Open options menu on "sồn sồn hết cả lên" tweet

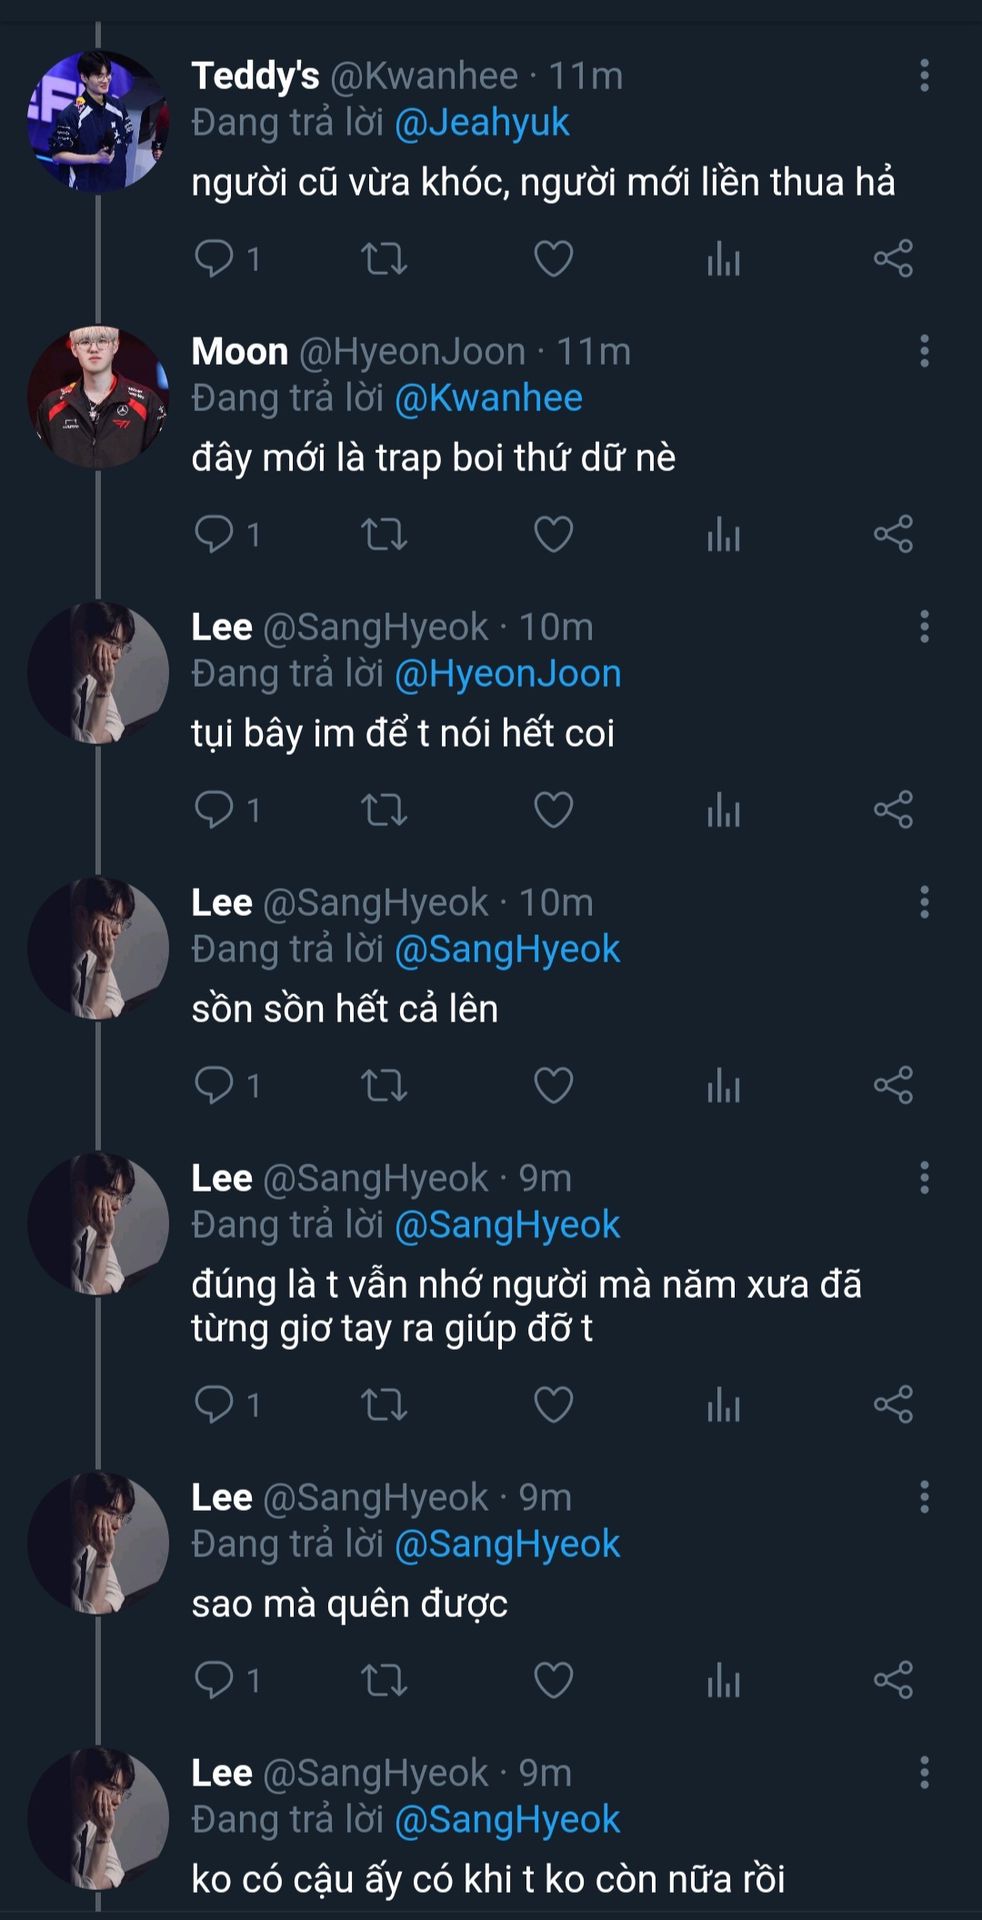(x=924, y=902)
